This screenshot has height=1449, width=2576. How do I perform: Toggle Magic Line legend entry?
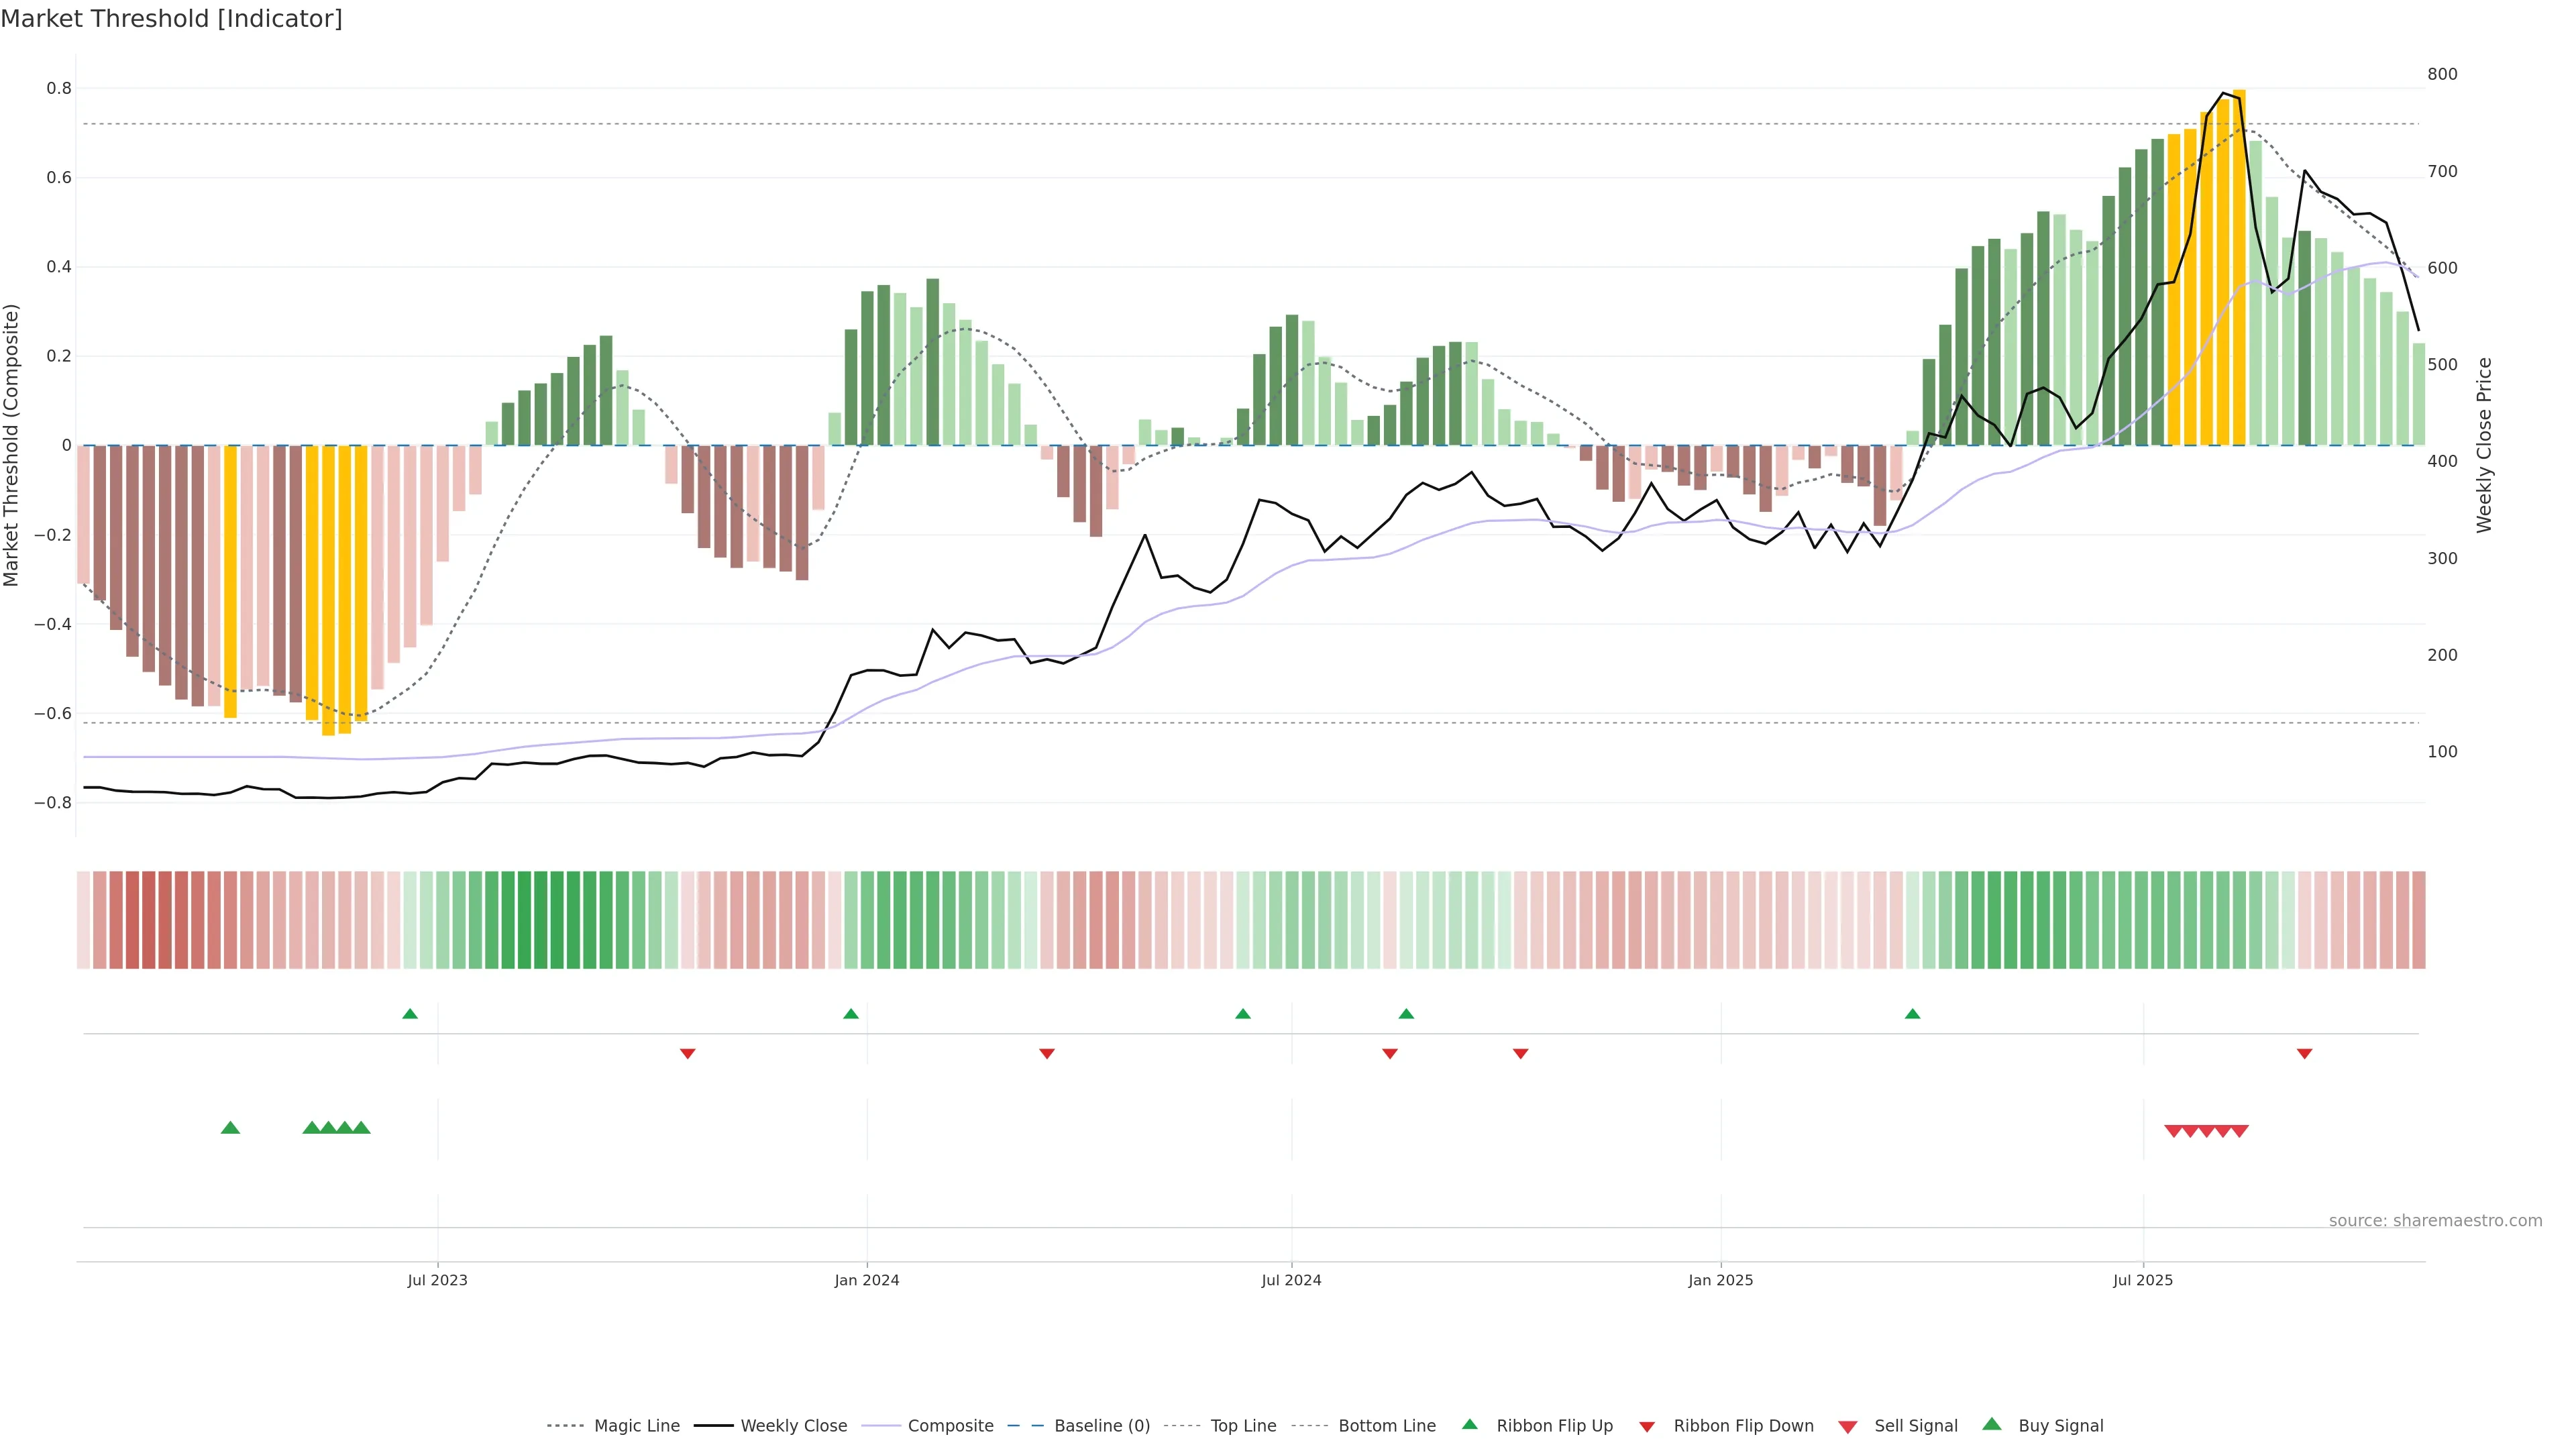click(636, 1426)
